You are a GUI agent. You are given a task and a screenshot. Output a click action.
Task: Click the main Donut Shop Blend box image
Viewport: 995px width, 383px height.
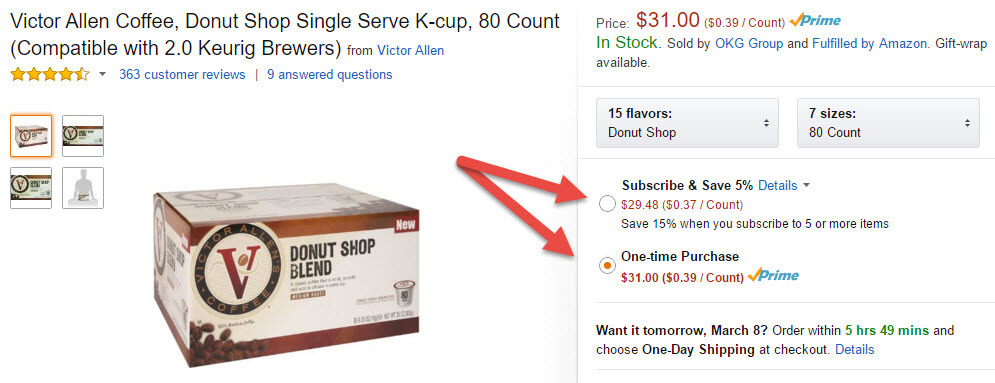tap(286, 276)
